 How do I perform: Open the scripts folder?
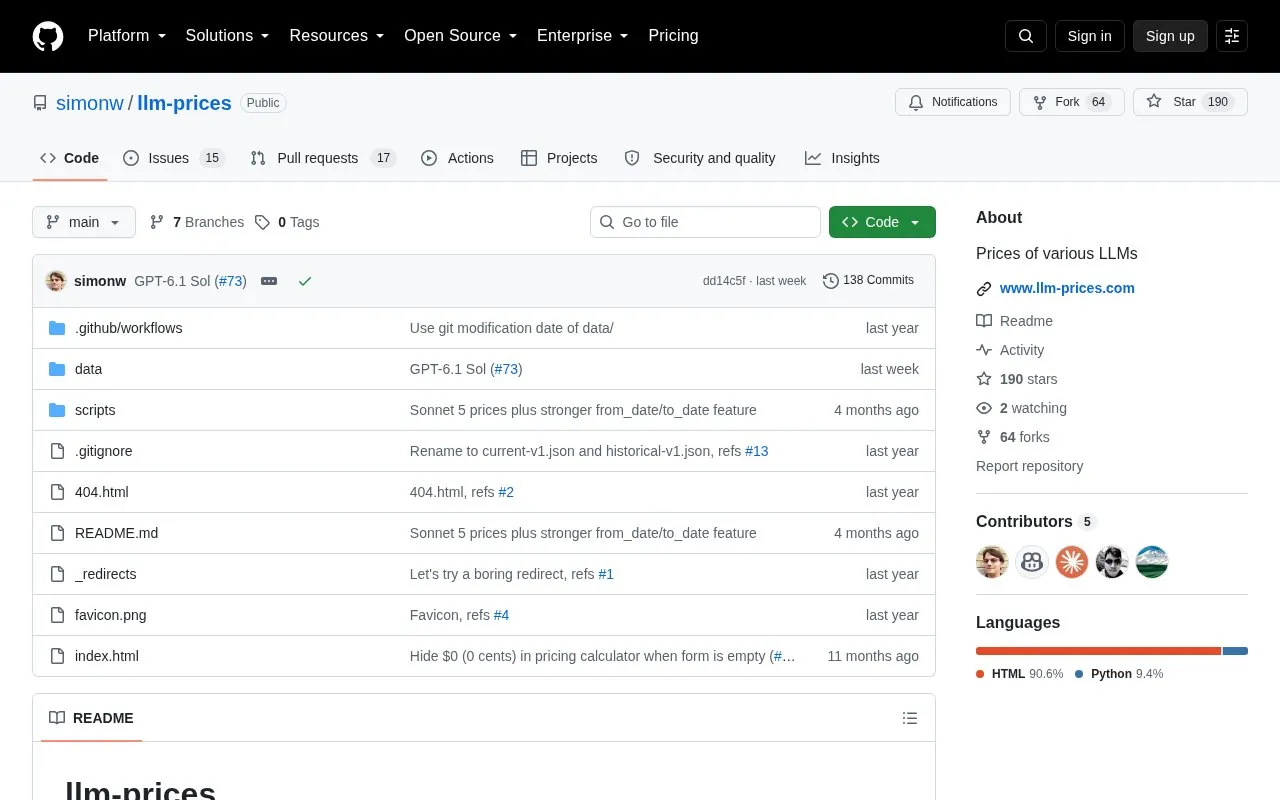[95, 410]
